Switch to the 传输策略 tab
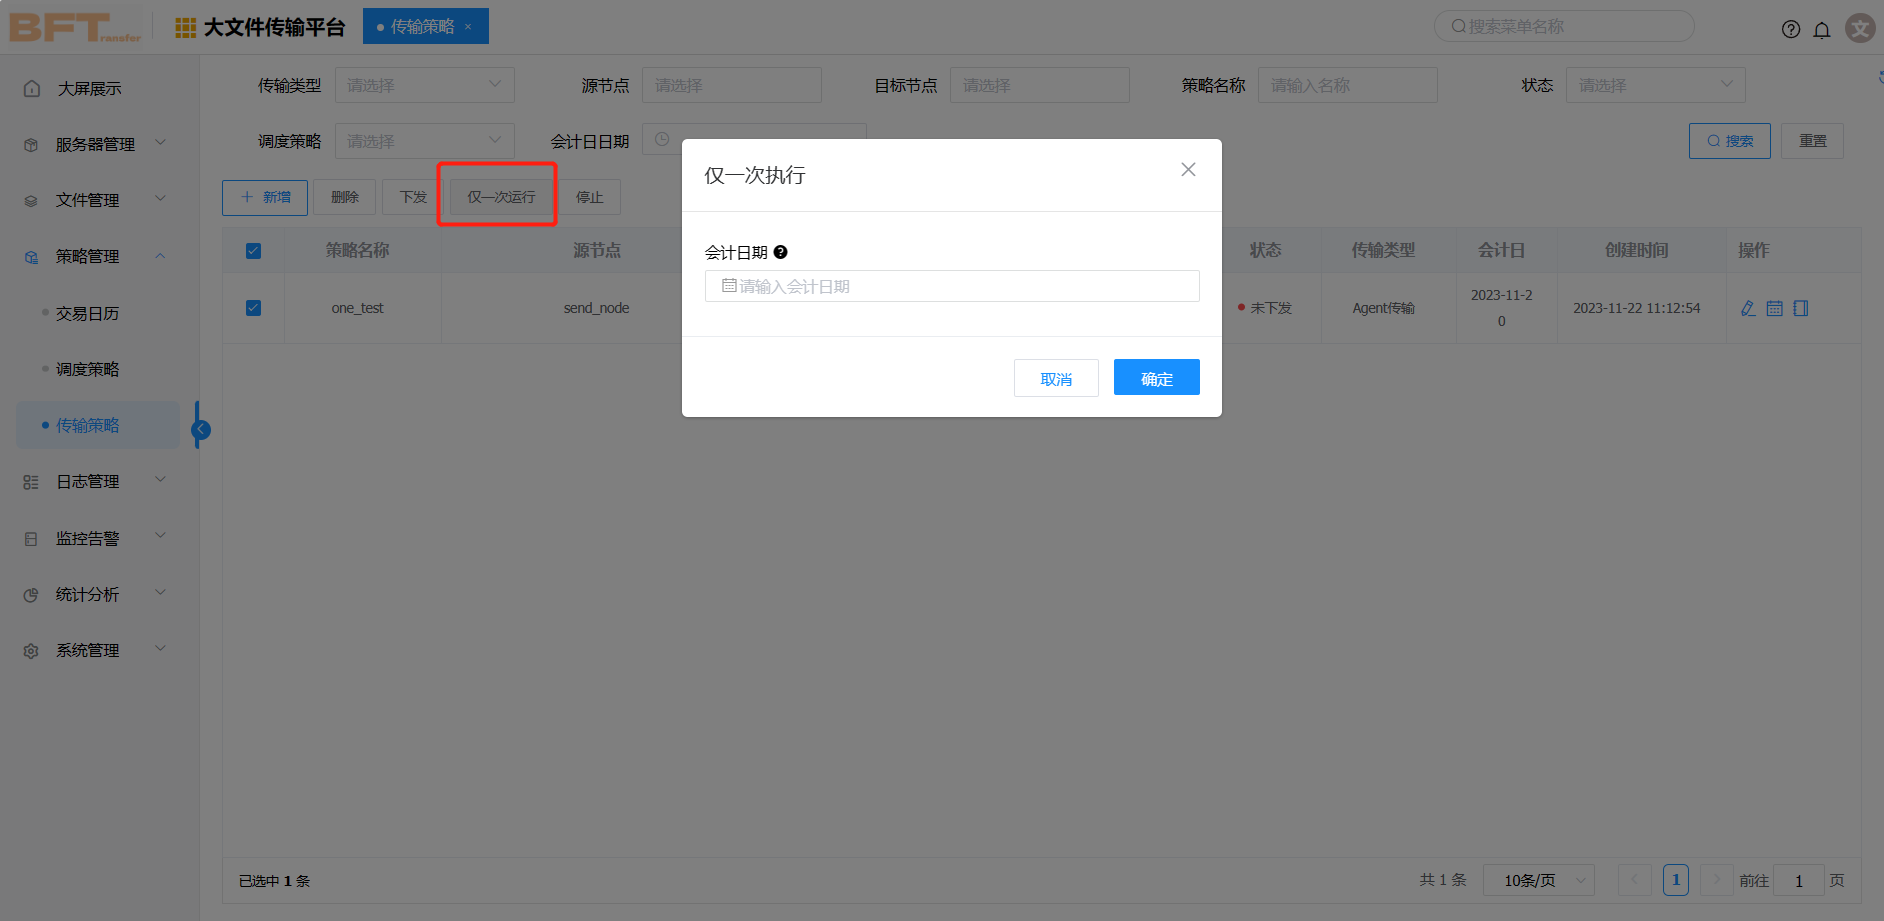This screenshot has height=921, width=1884. click(422, 26)
